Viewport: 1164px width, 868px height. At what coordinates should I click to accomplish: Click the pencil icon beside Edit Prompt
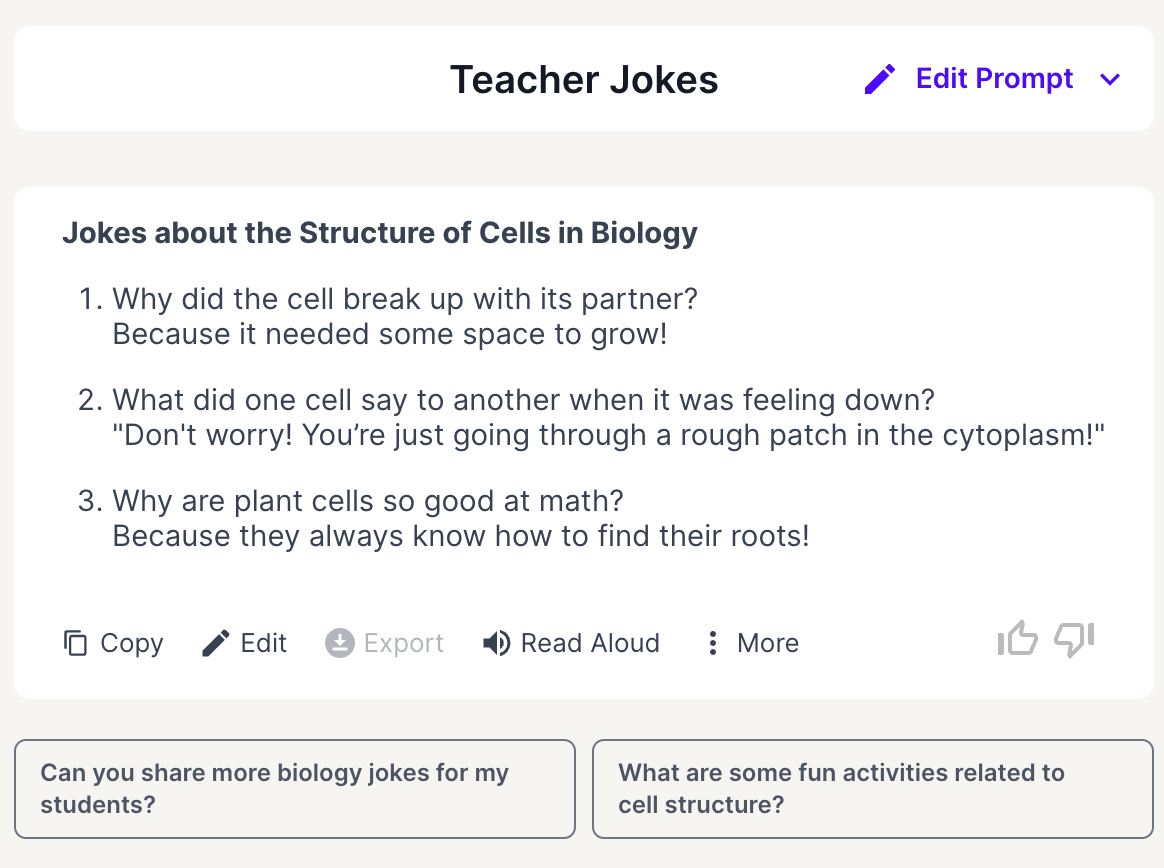click(880, 79)
